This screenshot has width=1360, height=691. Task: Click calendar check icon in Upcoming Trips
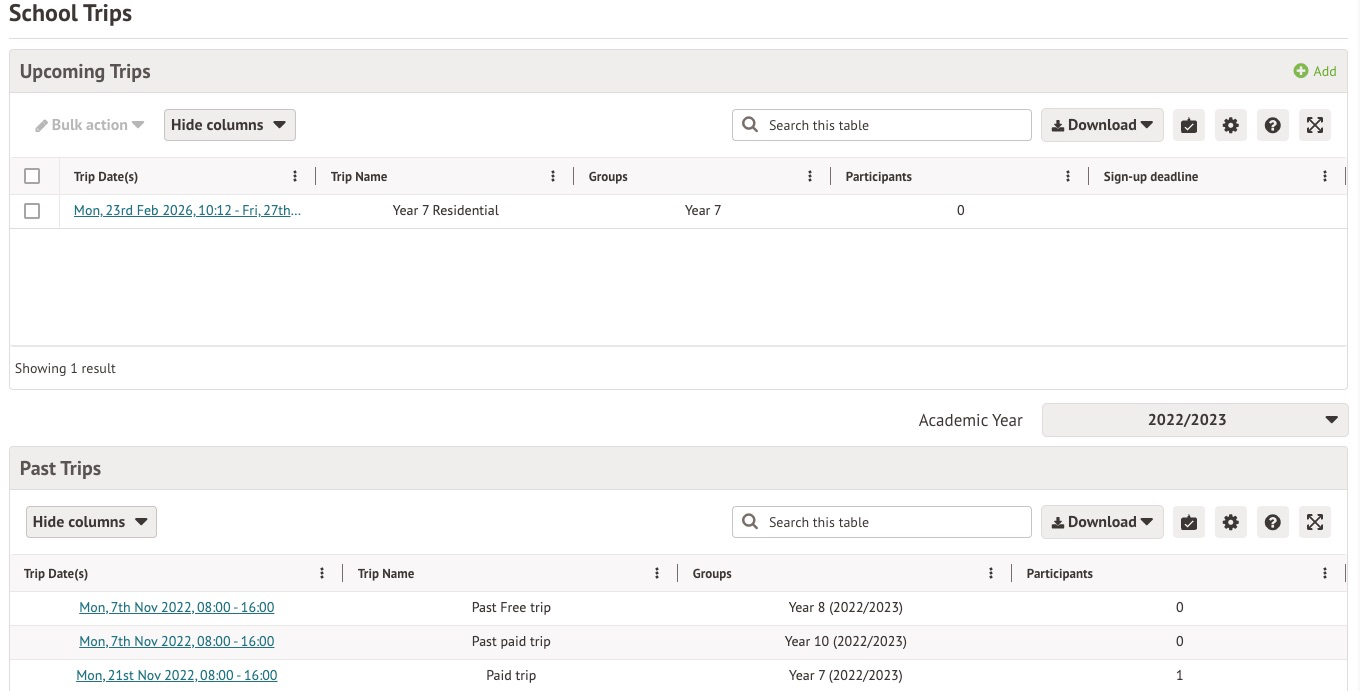coord(1188,125)
